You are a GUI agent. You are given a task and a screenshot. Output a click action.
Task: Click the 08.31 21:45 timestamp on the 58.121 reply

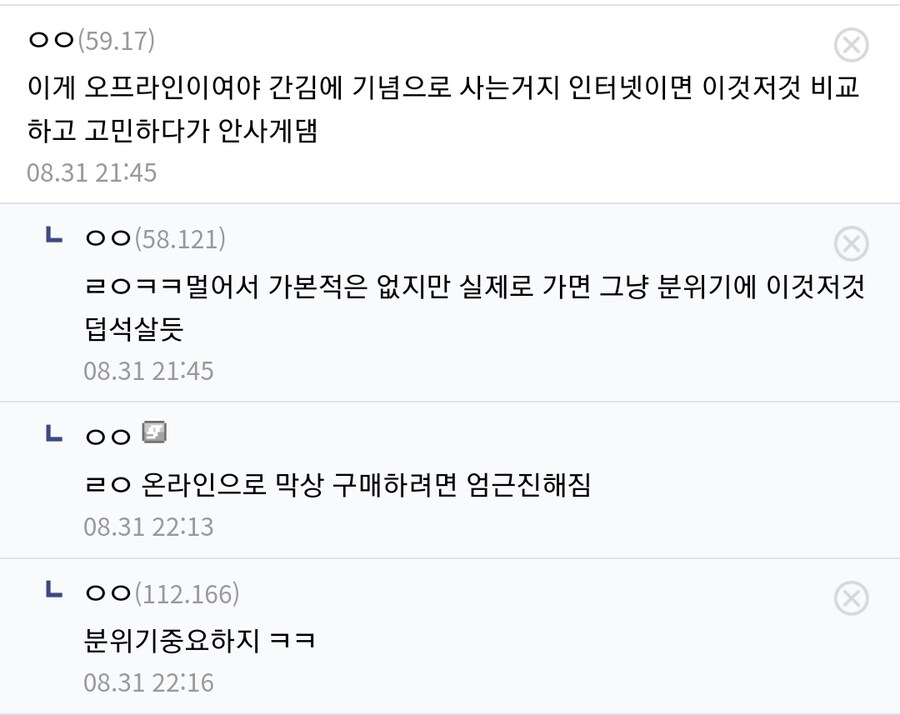(x=149, y=371)
